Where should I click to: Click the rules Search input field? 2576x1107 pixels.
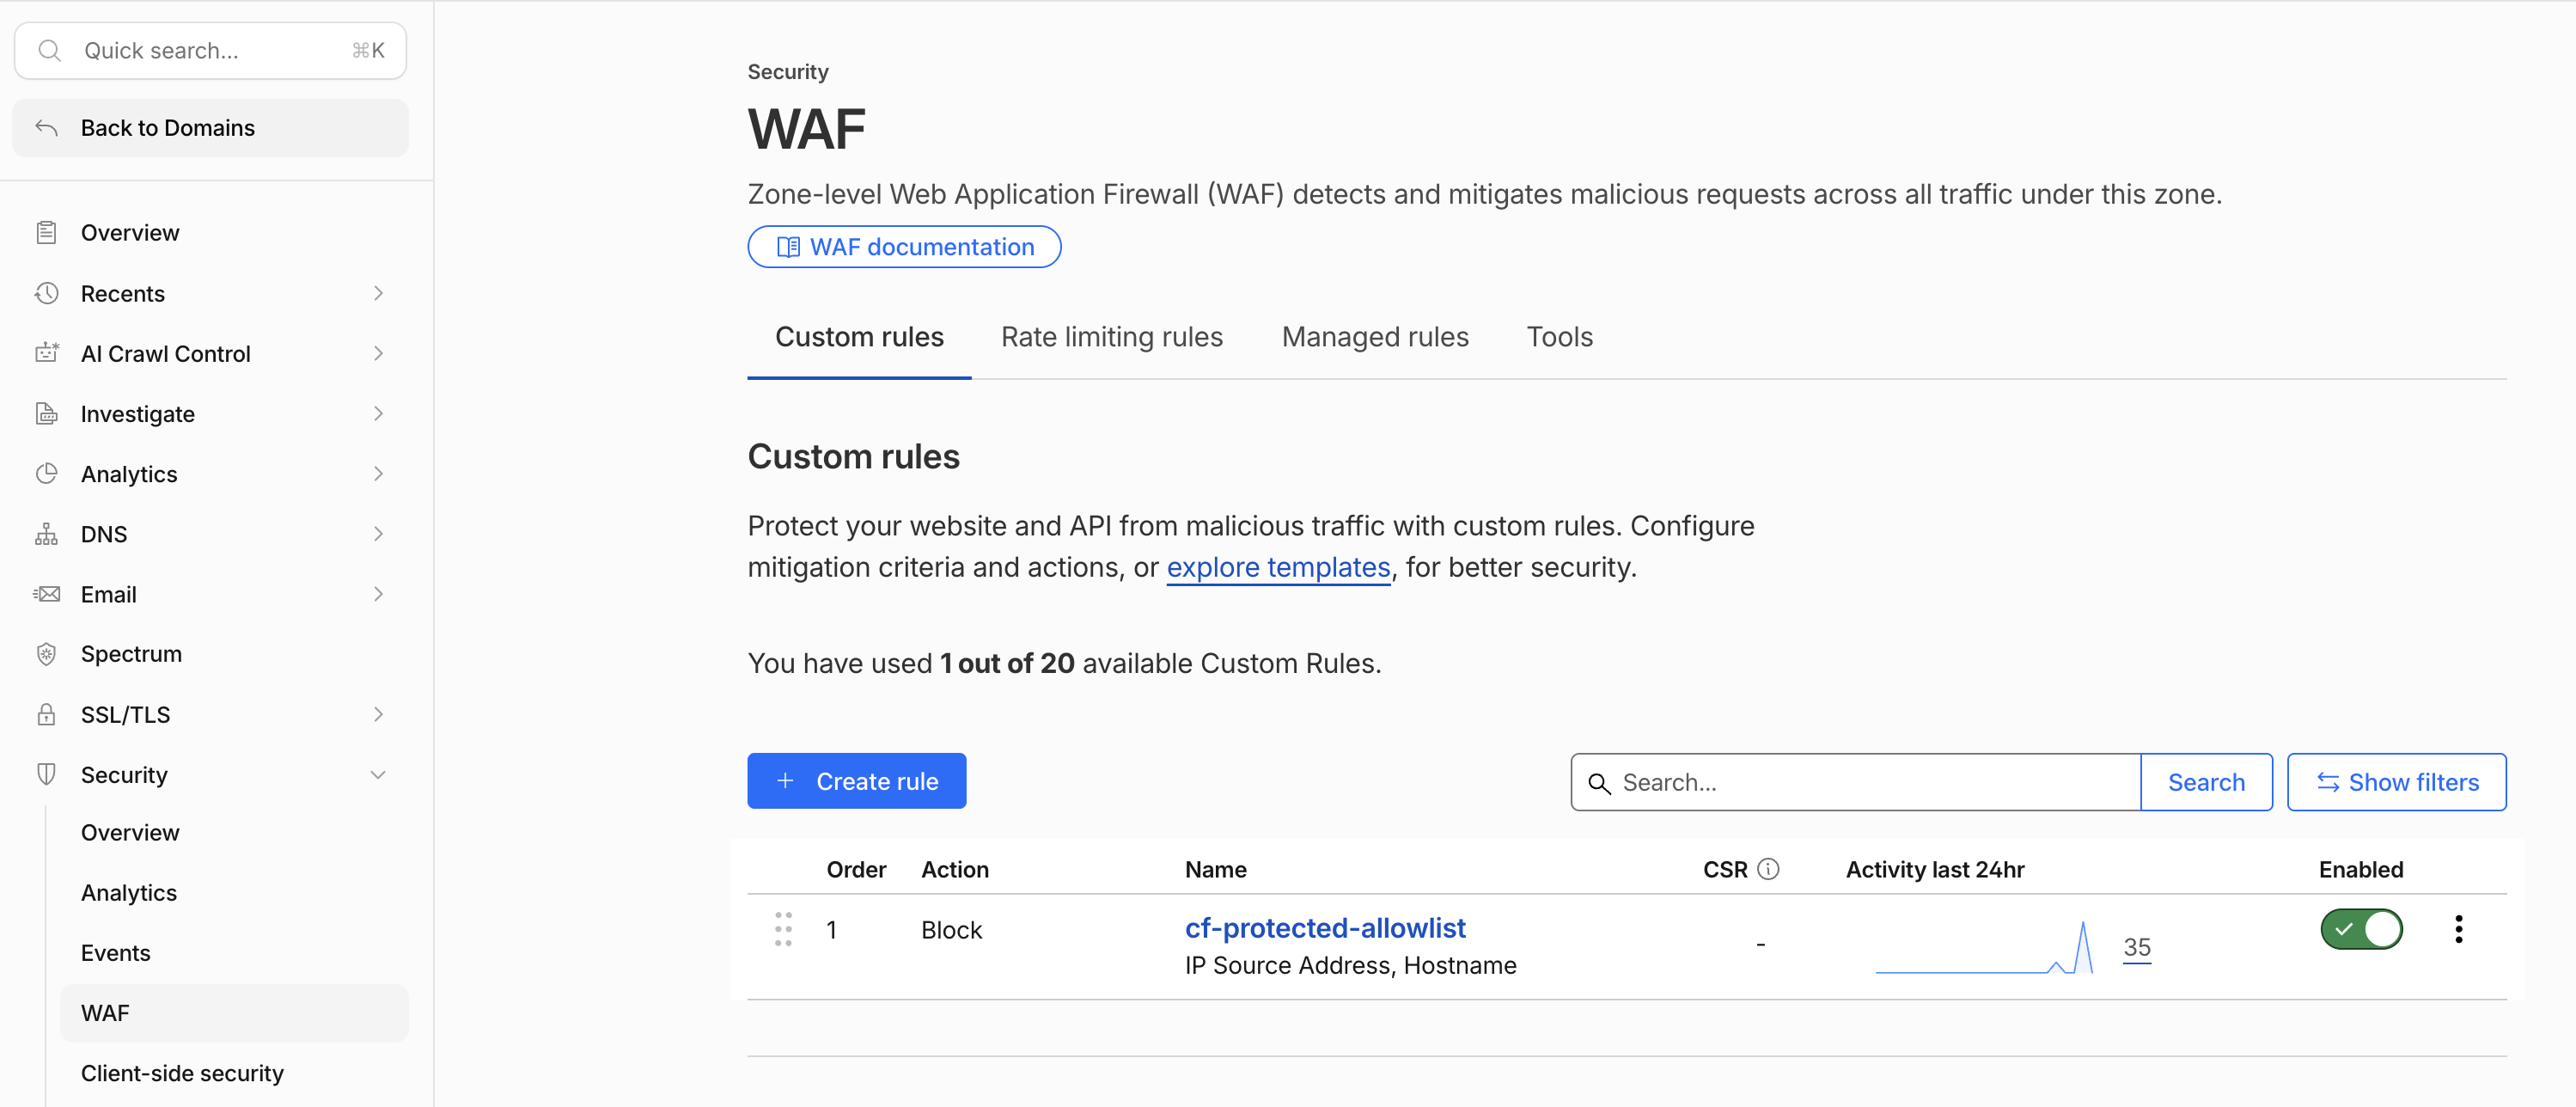point(1855,782)
